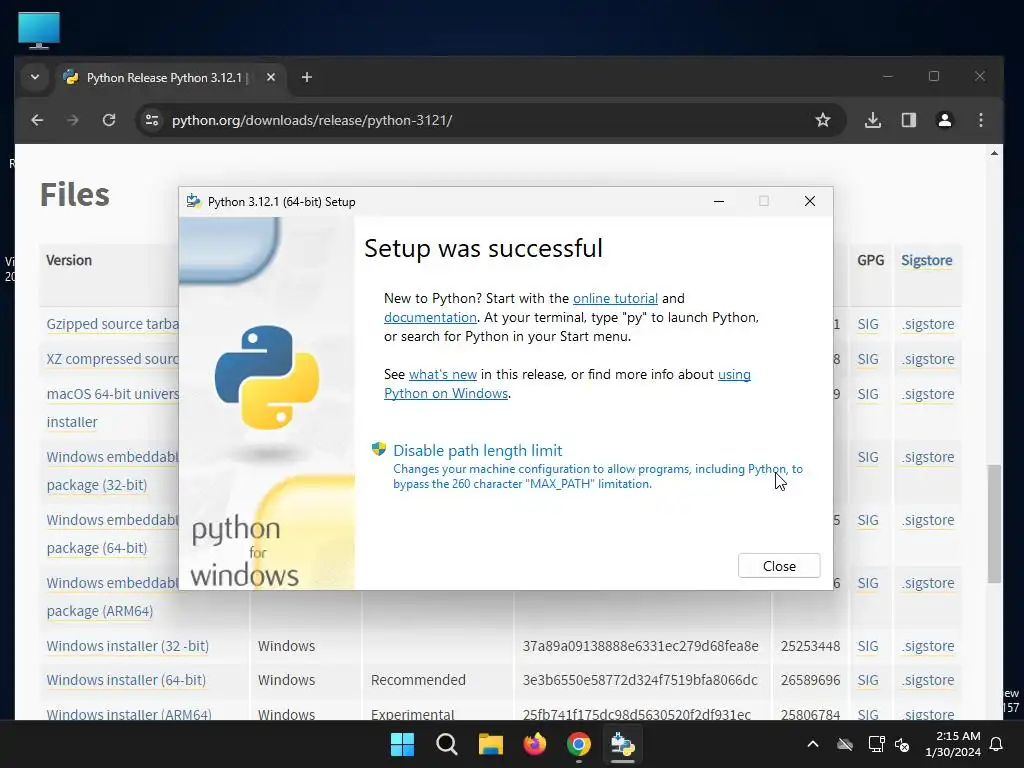The image size is (1024, 768).
Task: Open Windows installer (64-bit) link
Action: (126, 680)
